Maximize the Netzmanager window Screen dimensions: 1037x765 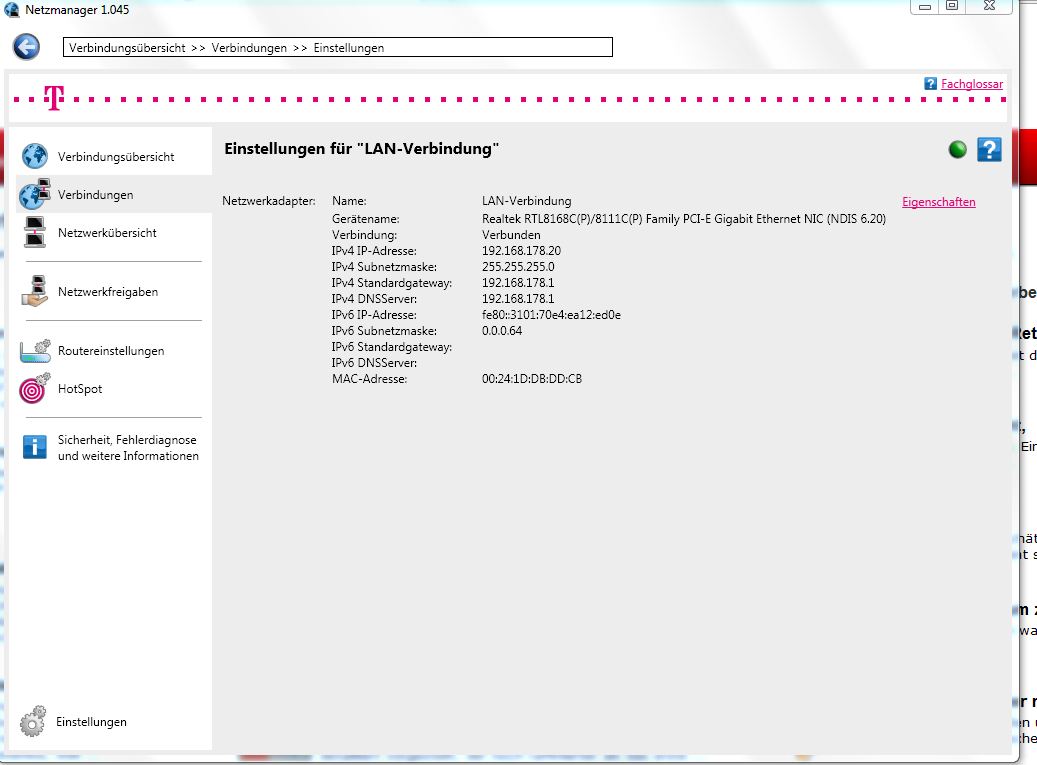pyautogui.click(x=952, y=6)
